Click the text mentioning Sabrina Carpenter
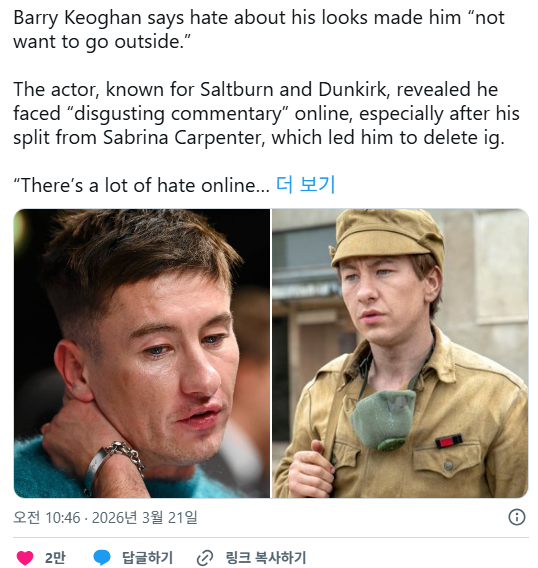This screenshot has width=538, height=568. 184,137
